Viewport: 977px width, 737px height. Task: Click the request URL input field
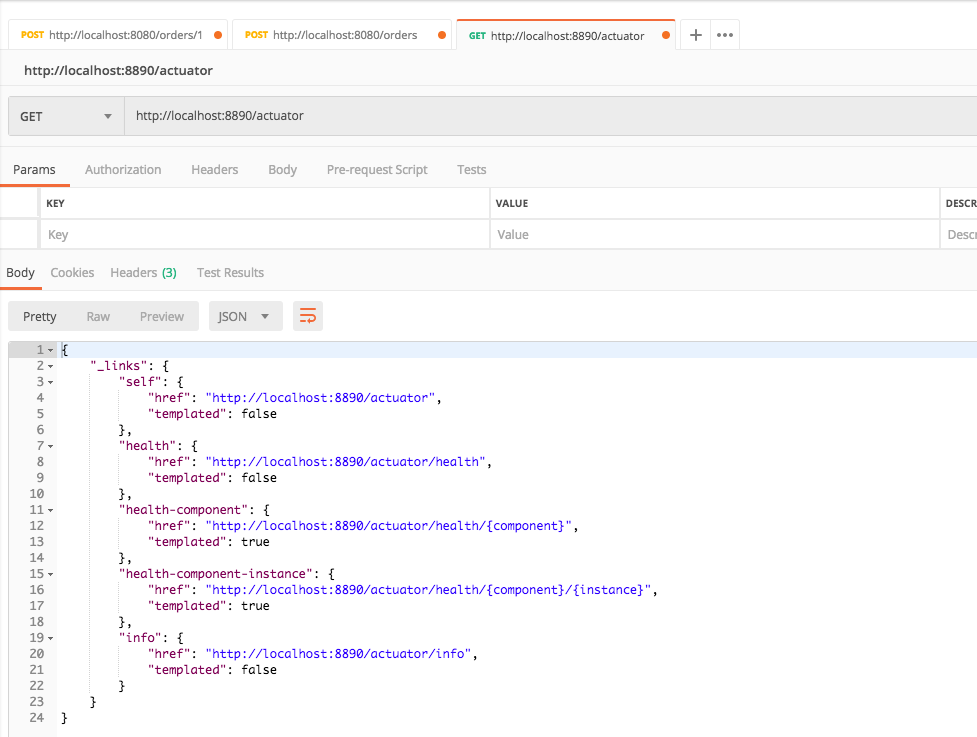pyautogui.click(x=551, y=116)
